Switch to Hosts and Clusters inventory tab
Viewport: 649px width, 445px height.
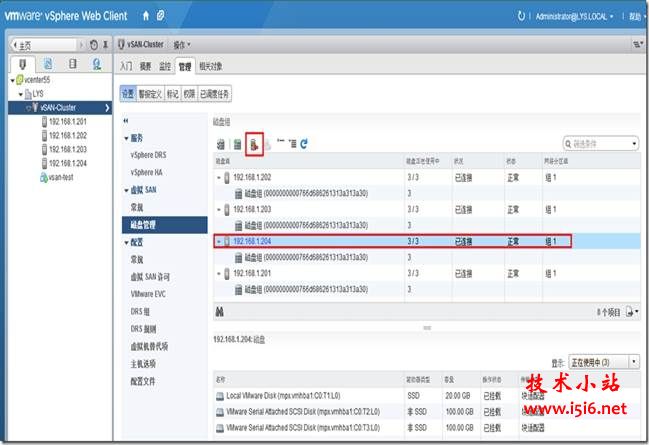pyautogui.click(x=22, y=64)
